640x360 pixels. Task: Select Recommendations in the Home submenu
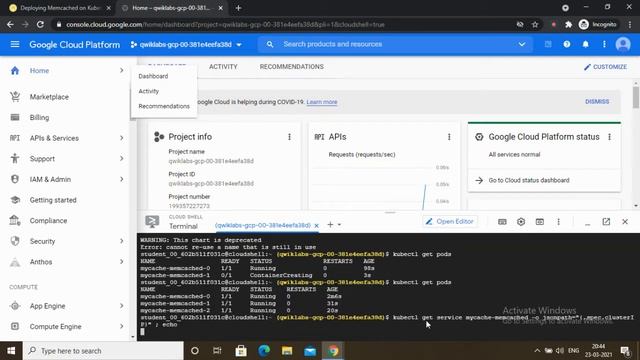[164, 106]
